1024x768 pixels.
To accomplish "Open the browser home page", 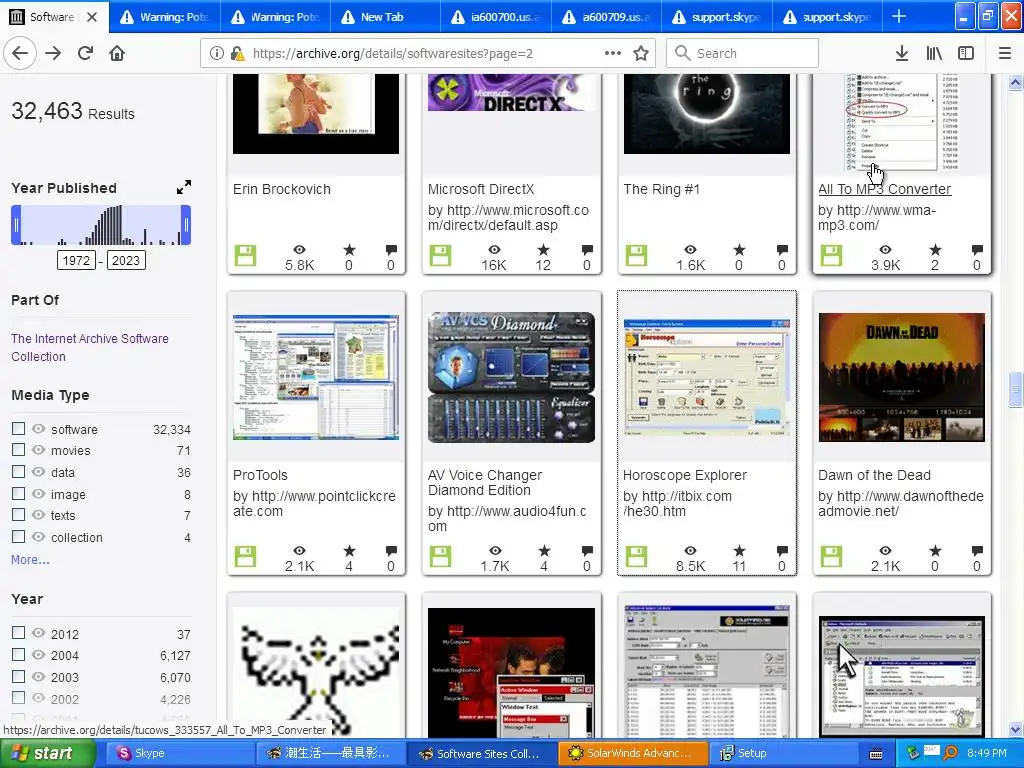I will click(117, 54).
